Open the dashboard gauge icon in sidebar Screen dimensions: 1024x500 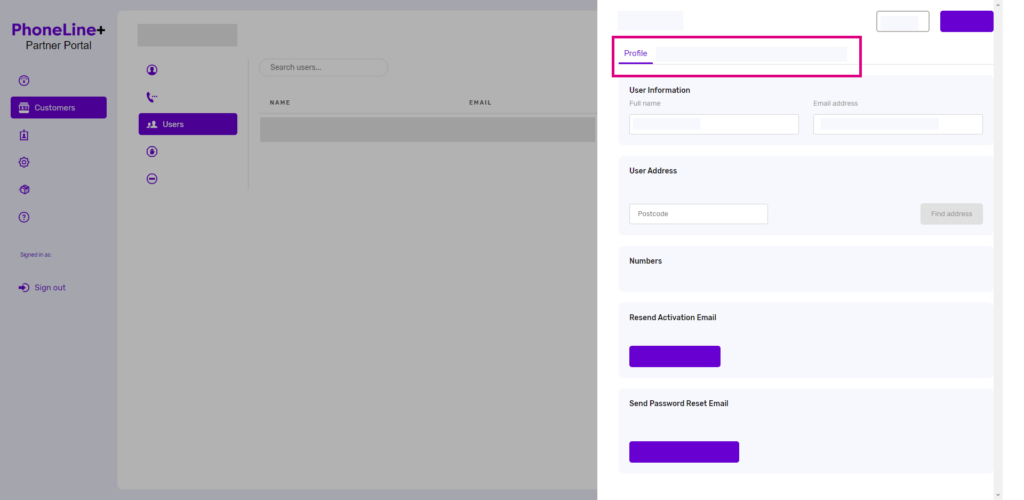[24, 80]
